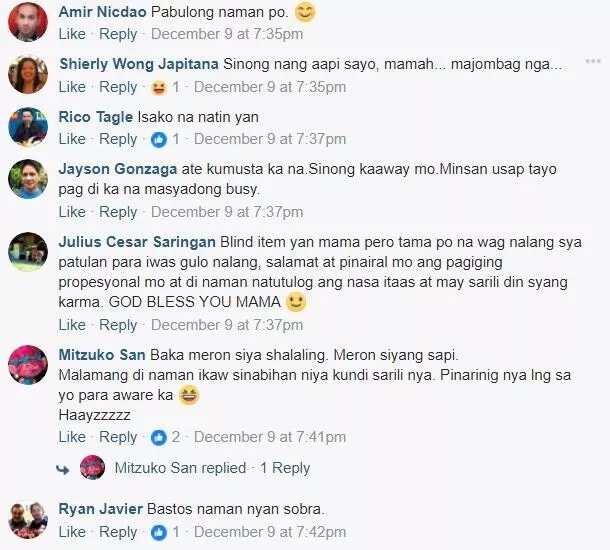Reply to Jayson Gonzaga's comment
The width and height of the screenshot is (610, 550).
point(118,212)
